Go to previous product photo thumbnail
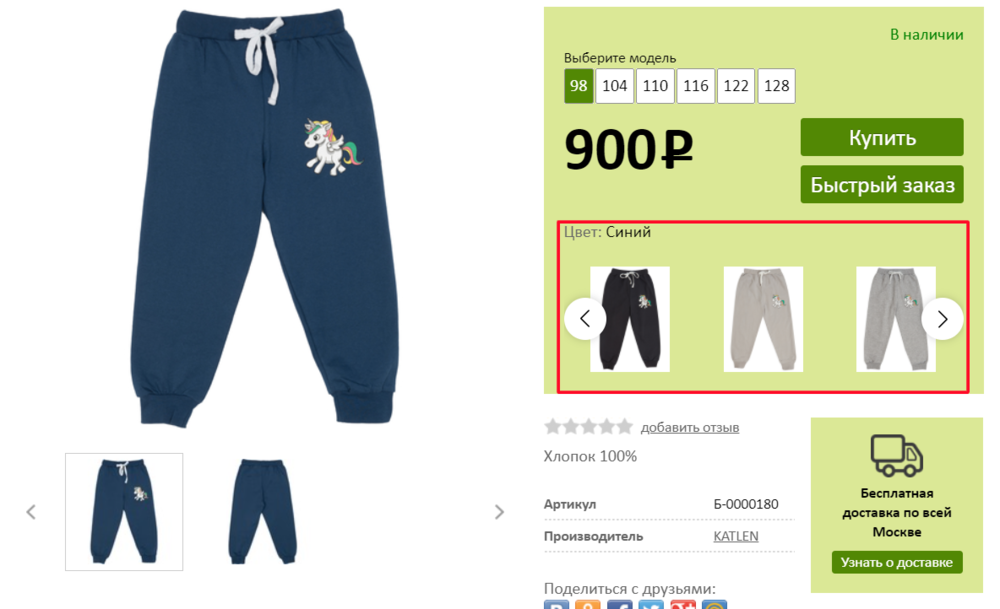The height and width of the screenshot is (609, 1000). [x=31, y=512]
